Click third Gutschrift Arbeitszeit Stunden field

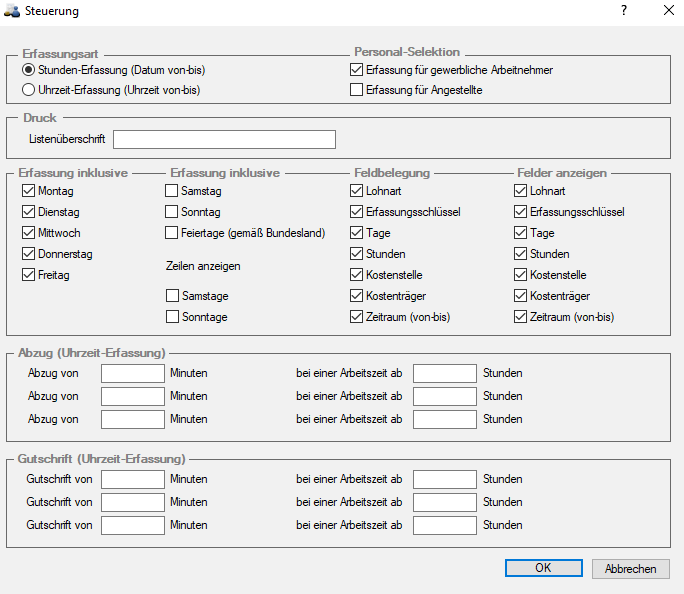pos(445,525)
